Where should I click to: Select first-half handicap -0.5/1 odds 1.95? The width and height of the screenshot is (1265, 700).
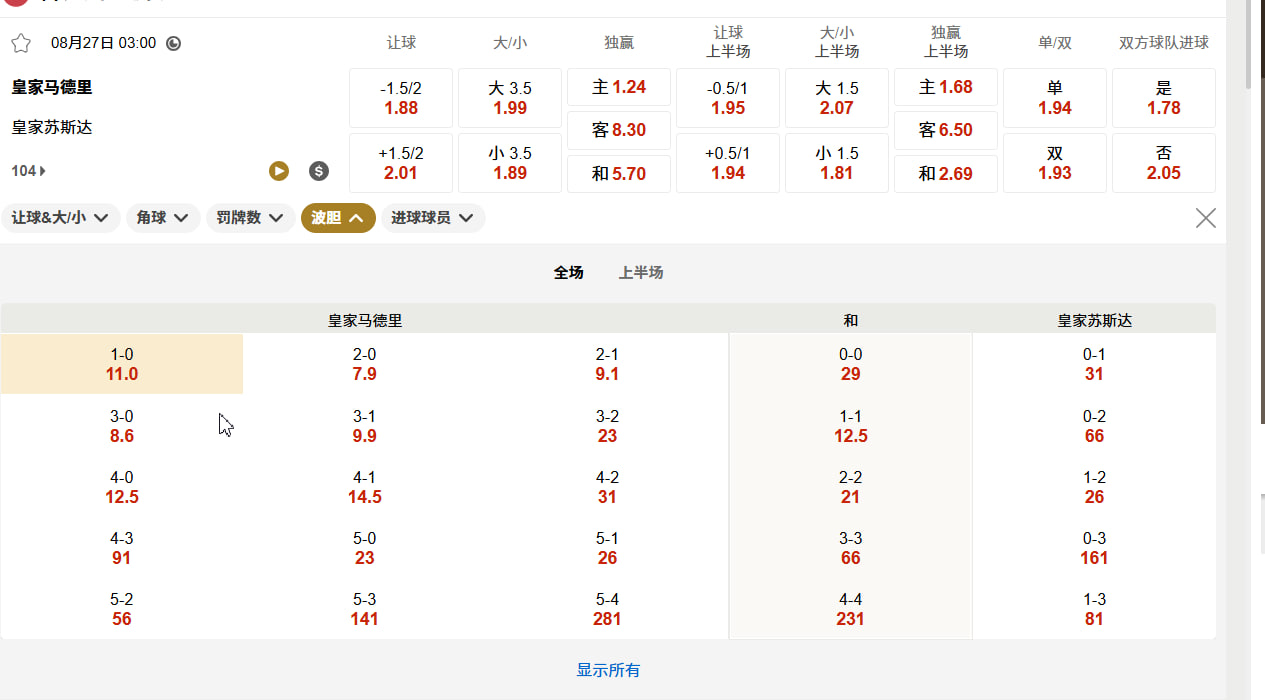728,98
